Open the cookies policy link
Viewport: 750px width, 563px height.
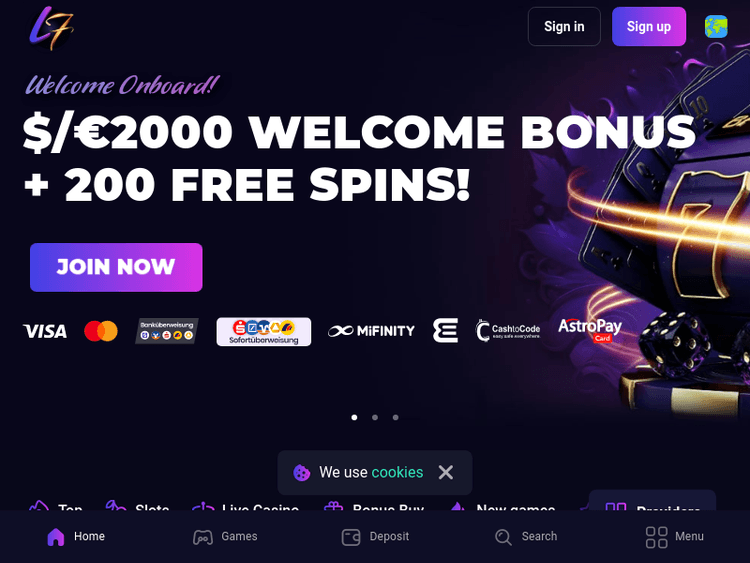(397, 473)
